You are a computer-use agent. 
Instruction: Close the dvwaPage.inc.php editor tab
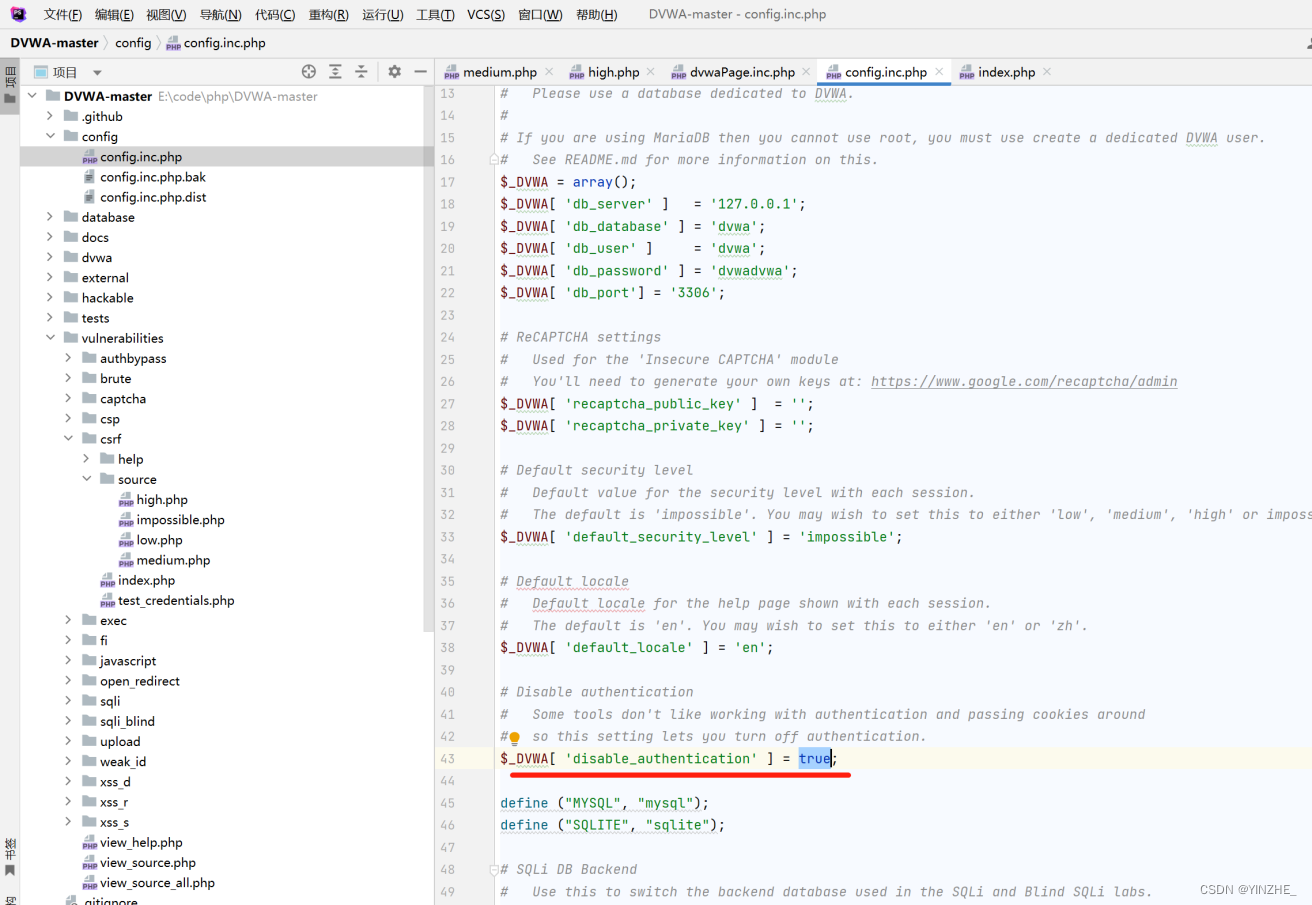pos(806,72)
